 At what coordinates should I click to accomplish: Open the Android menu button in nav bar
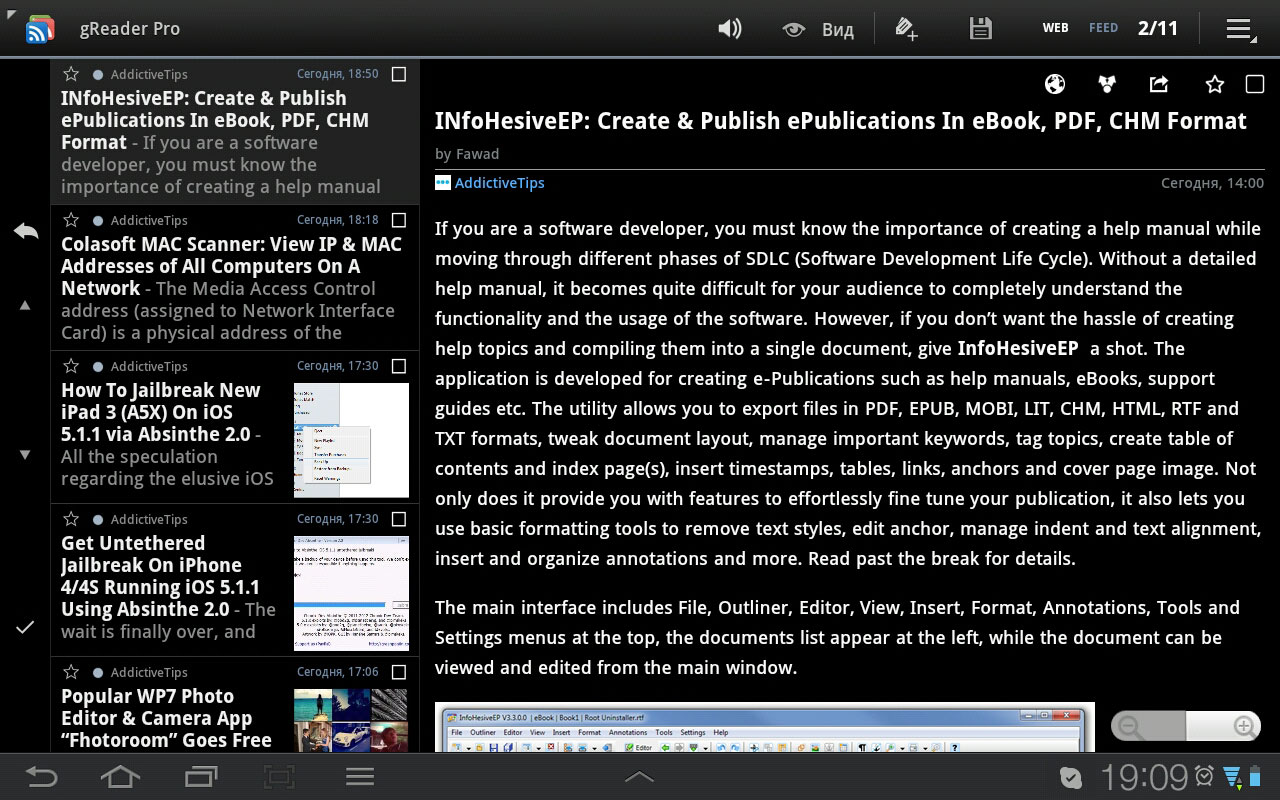pos(360,776)
